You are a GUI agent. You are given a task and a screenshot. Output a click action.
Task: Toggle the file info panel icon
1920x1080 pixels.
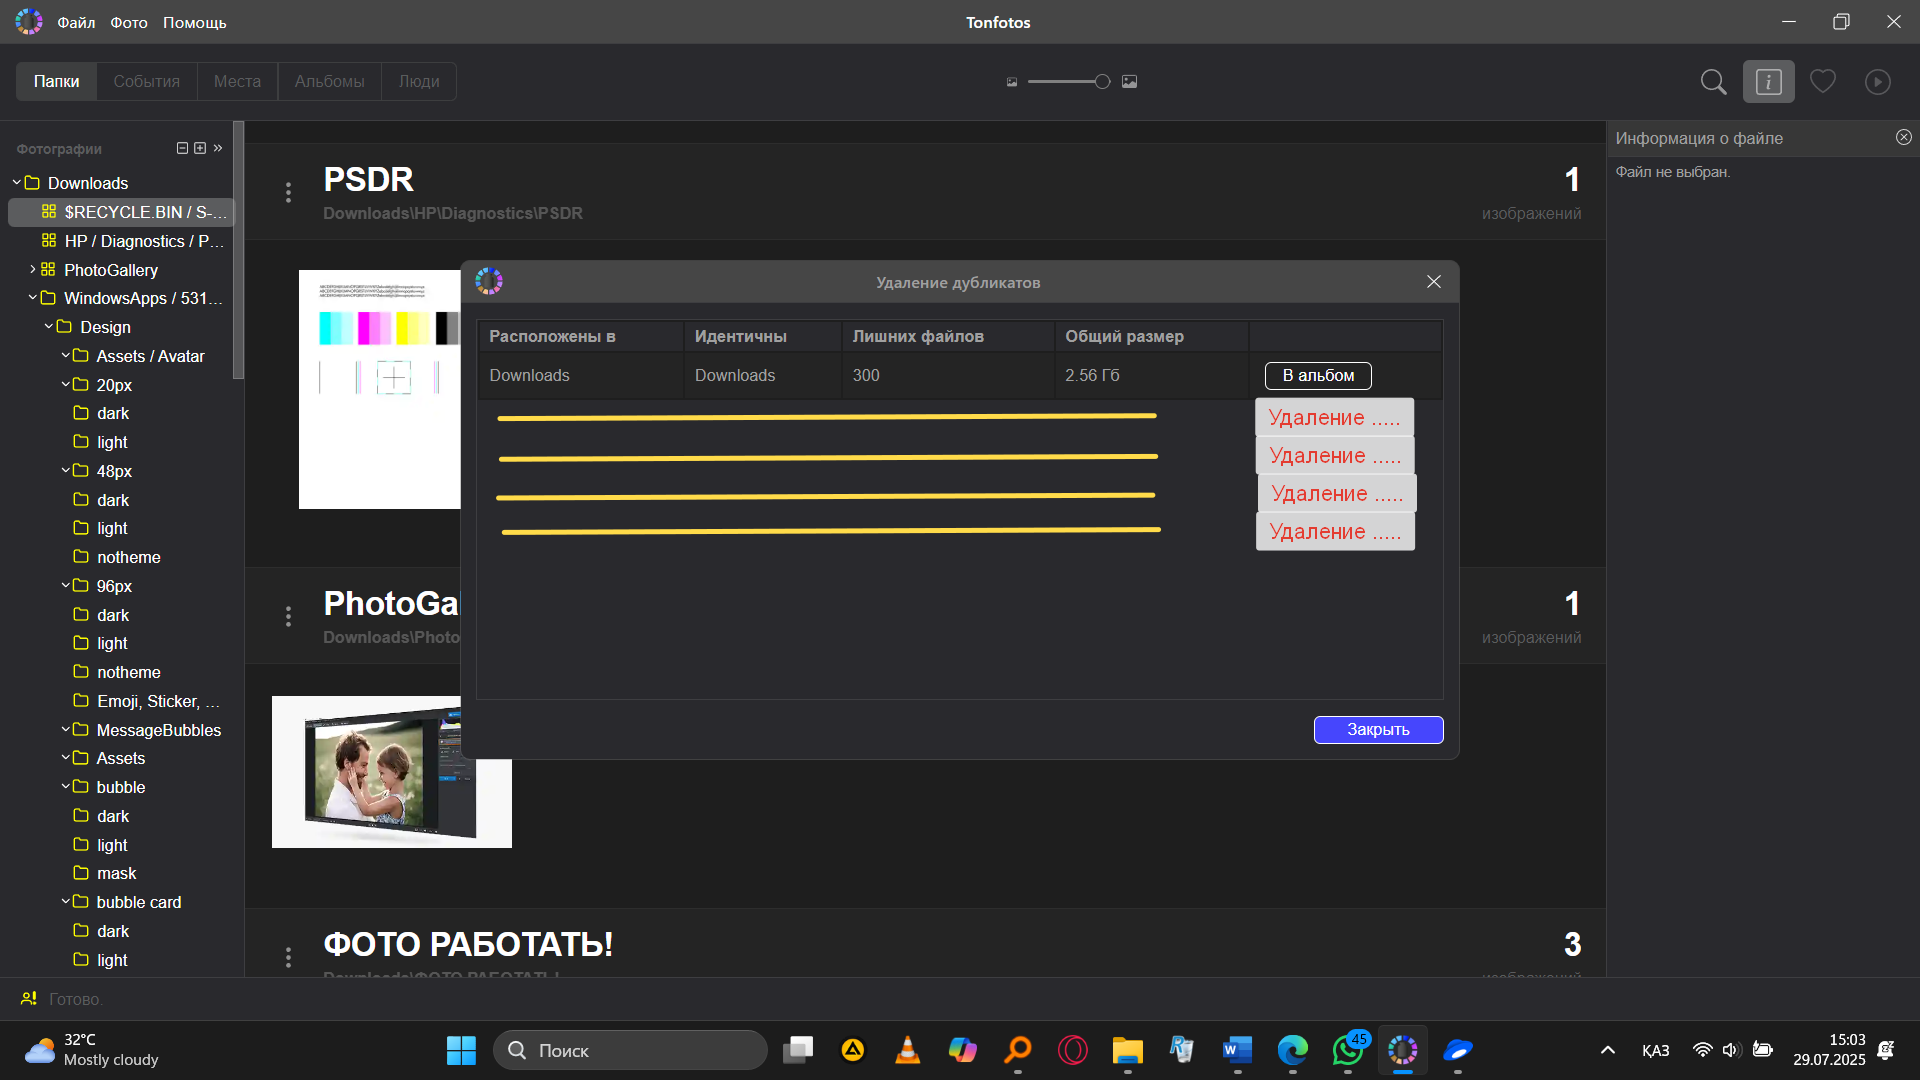coord(1768,82)
